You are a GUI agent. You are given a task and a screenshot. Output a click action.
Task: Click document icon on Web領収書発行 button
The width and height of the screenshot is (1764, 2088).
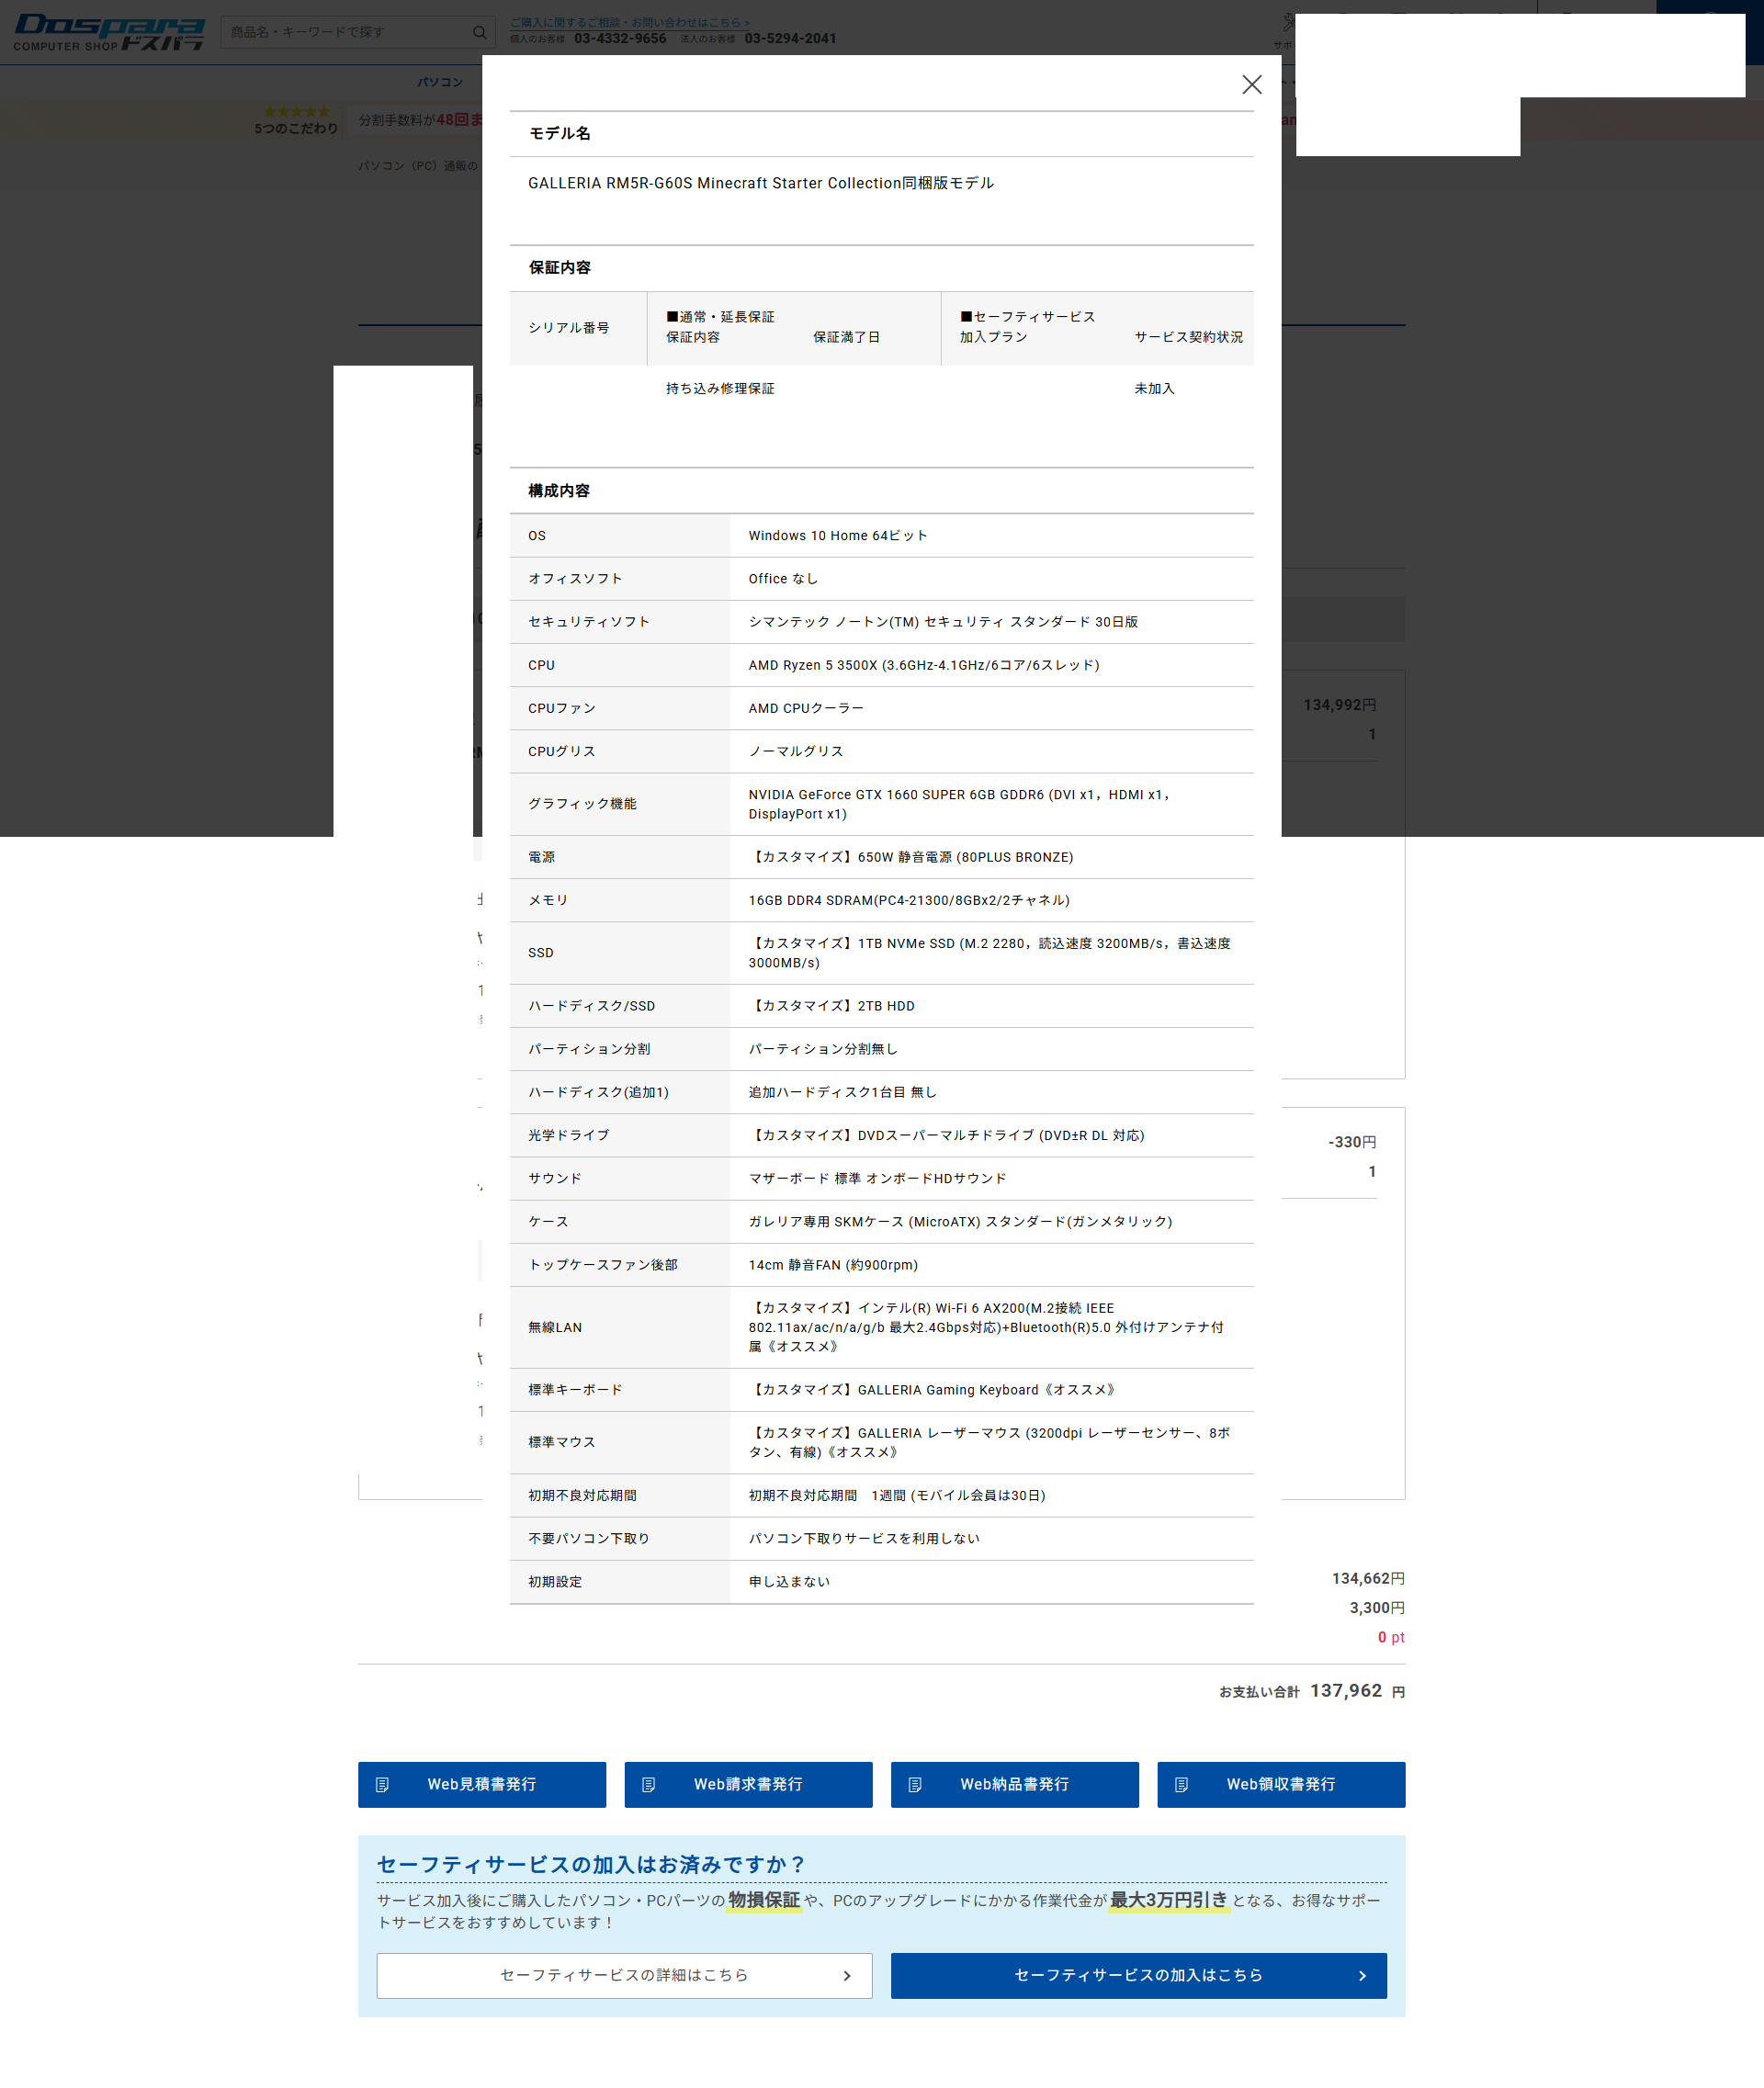click(1181, 1785)
